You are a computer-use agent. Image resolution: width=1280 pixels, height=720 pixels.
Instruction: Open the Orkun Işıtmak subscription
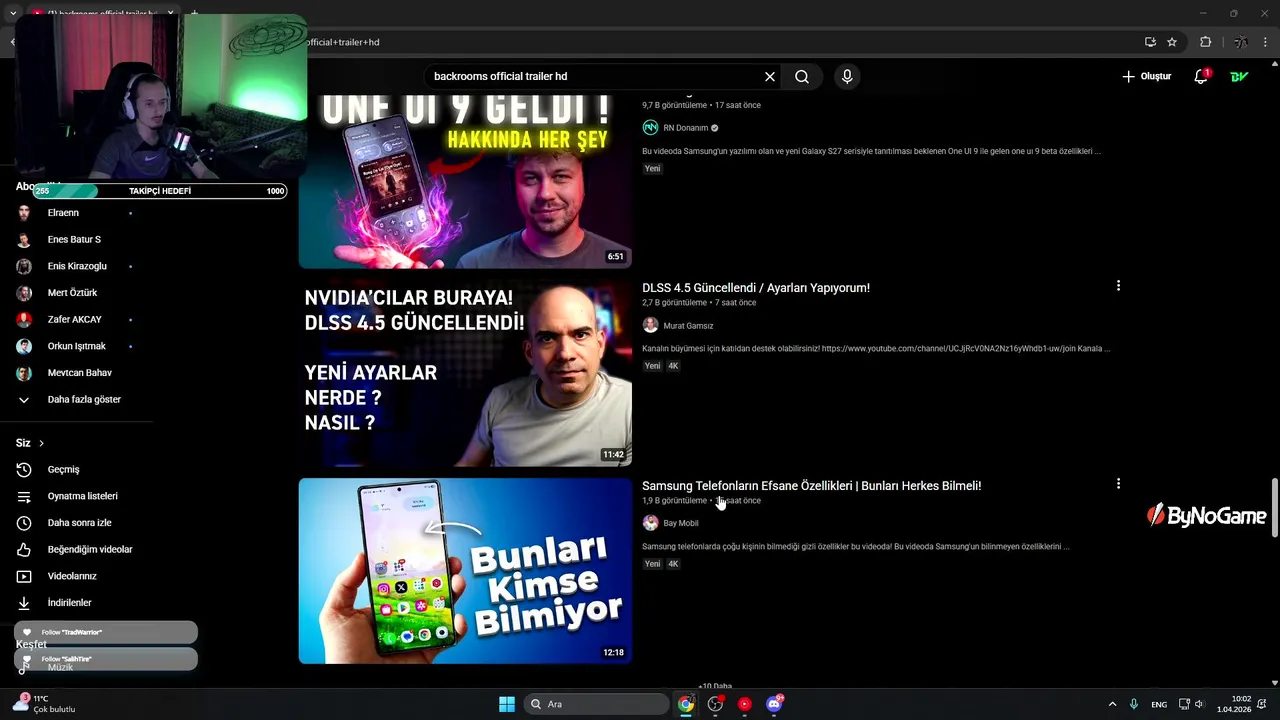[x=76, y=346]
